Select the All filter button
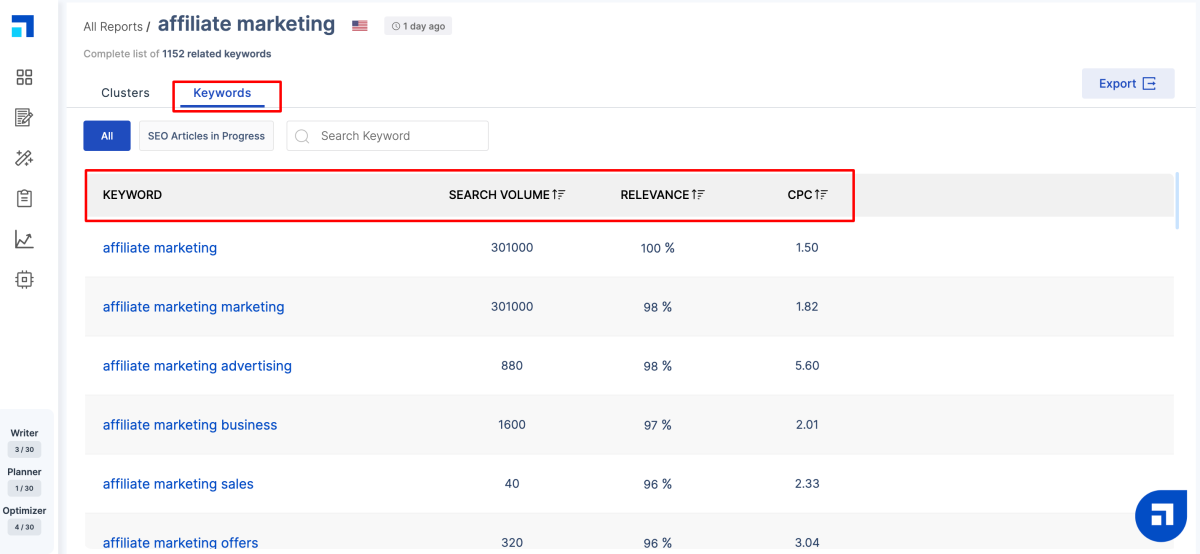 [107, 136]
